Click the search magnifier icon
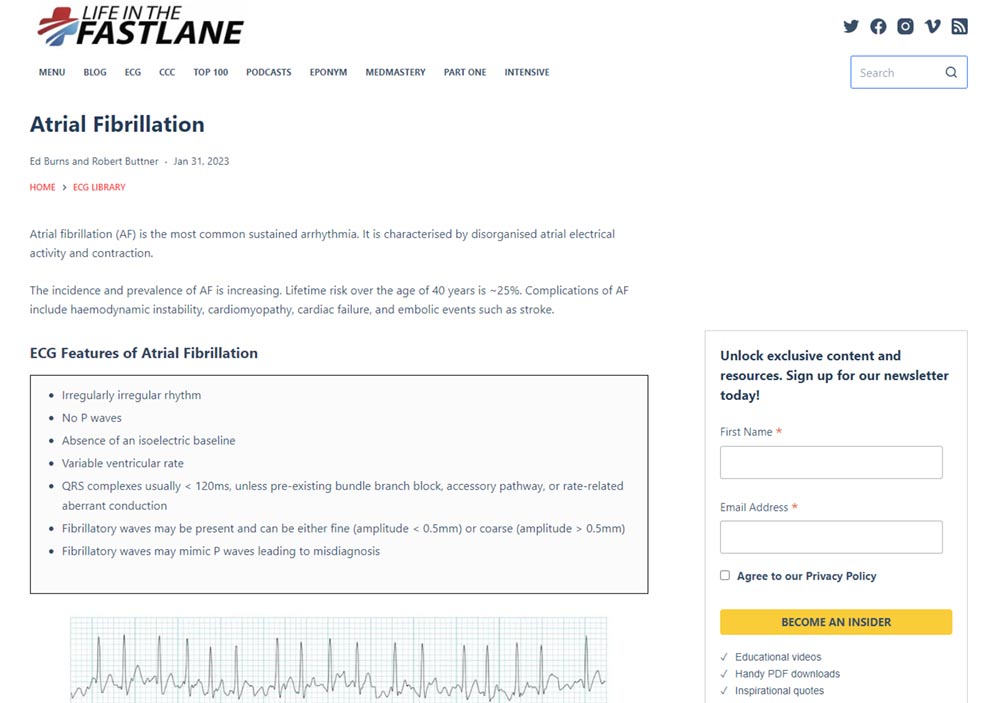Screen dimensions: 1000x703 click(x=951, y=72)
